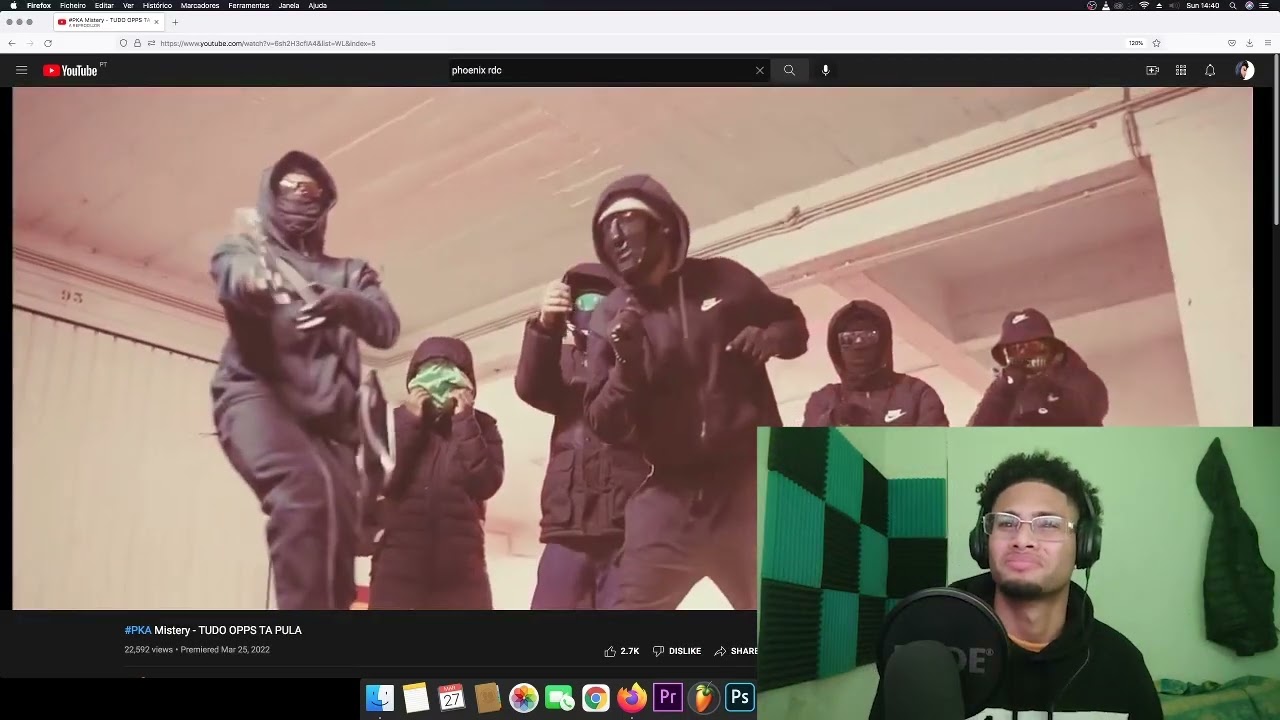Open the YouTube guide hamburger menu

21,70
